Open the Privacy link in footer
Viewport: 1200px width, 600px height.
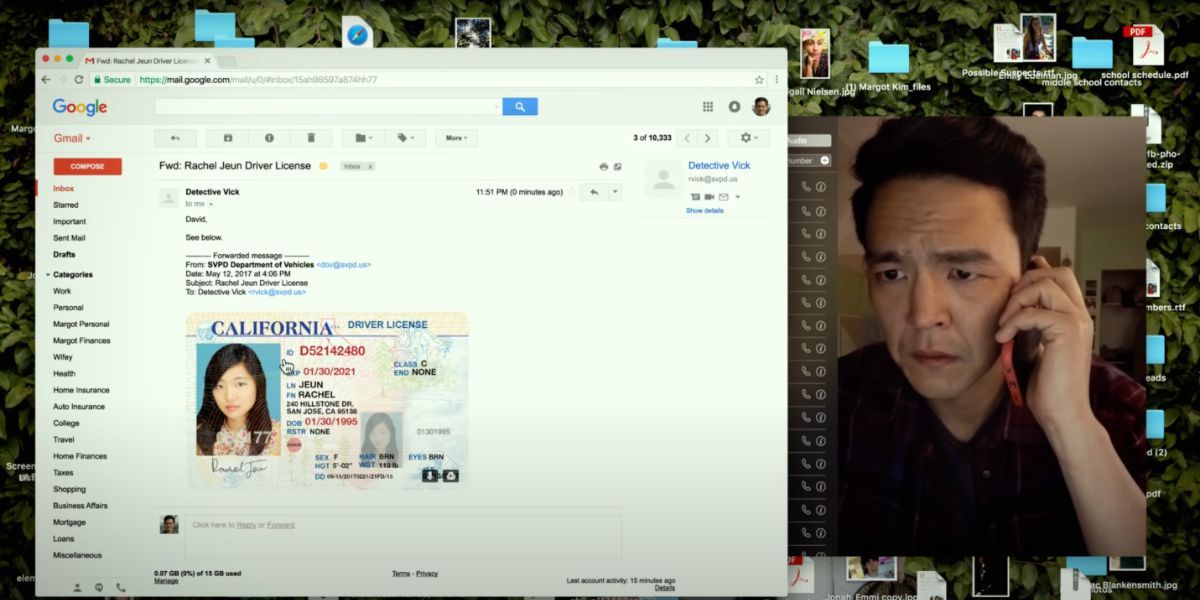427,573
